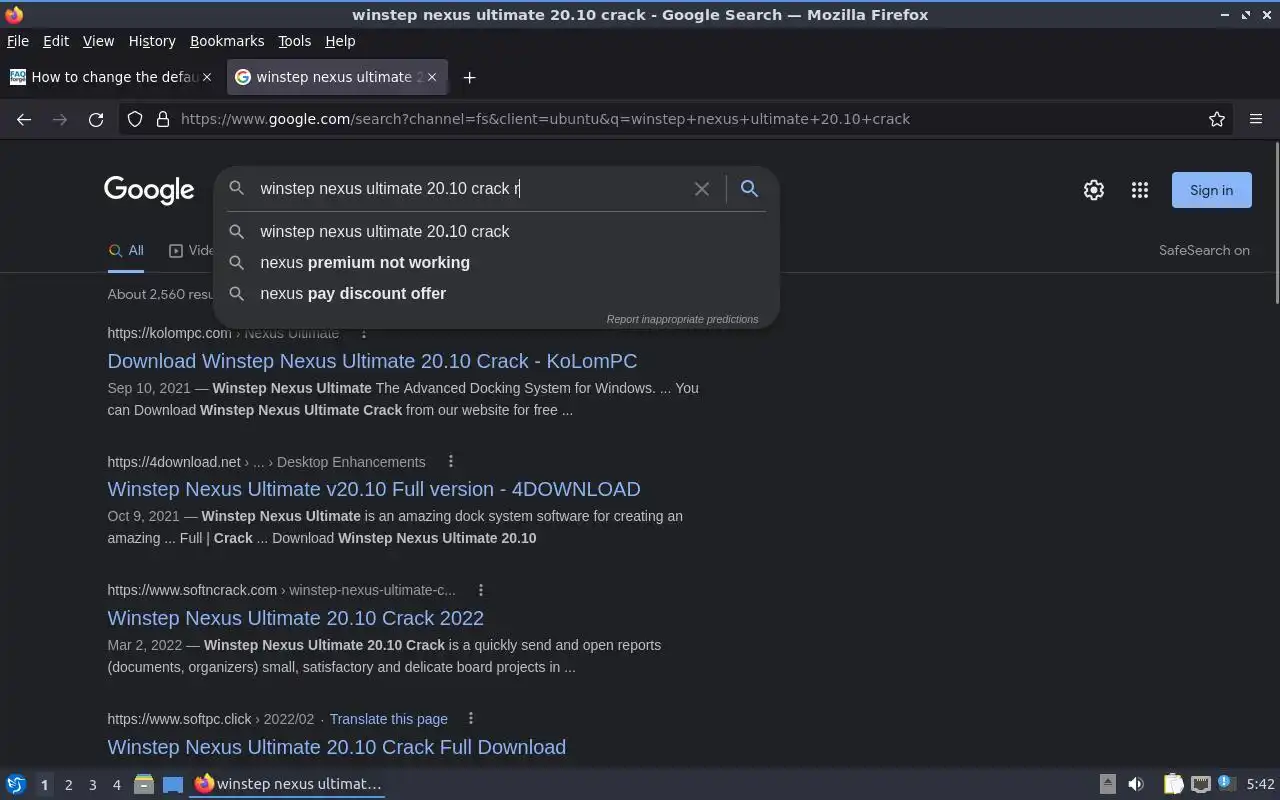Click Translate this page link
1280x800 pixels.
[388, 719]
